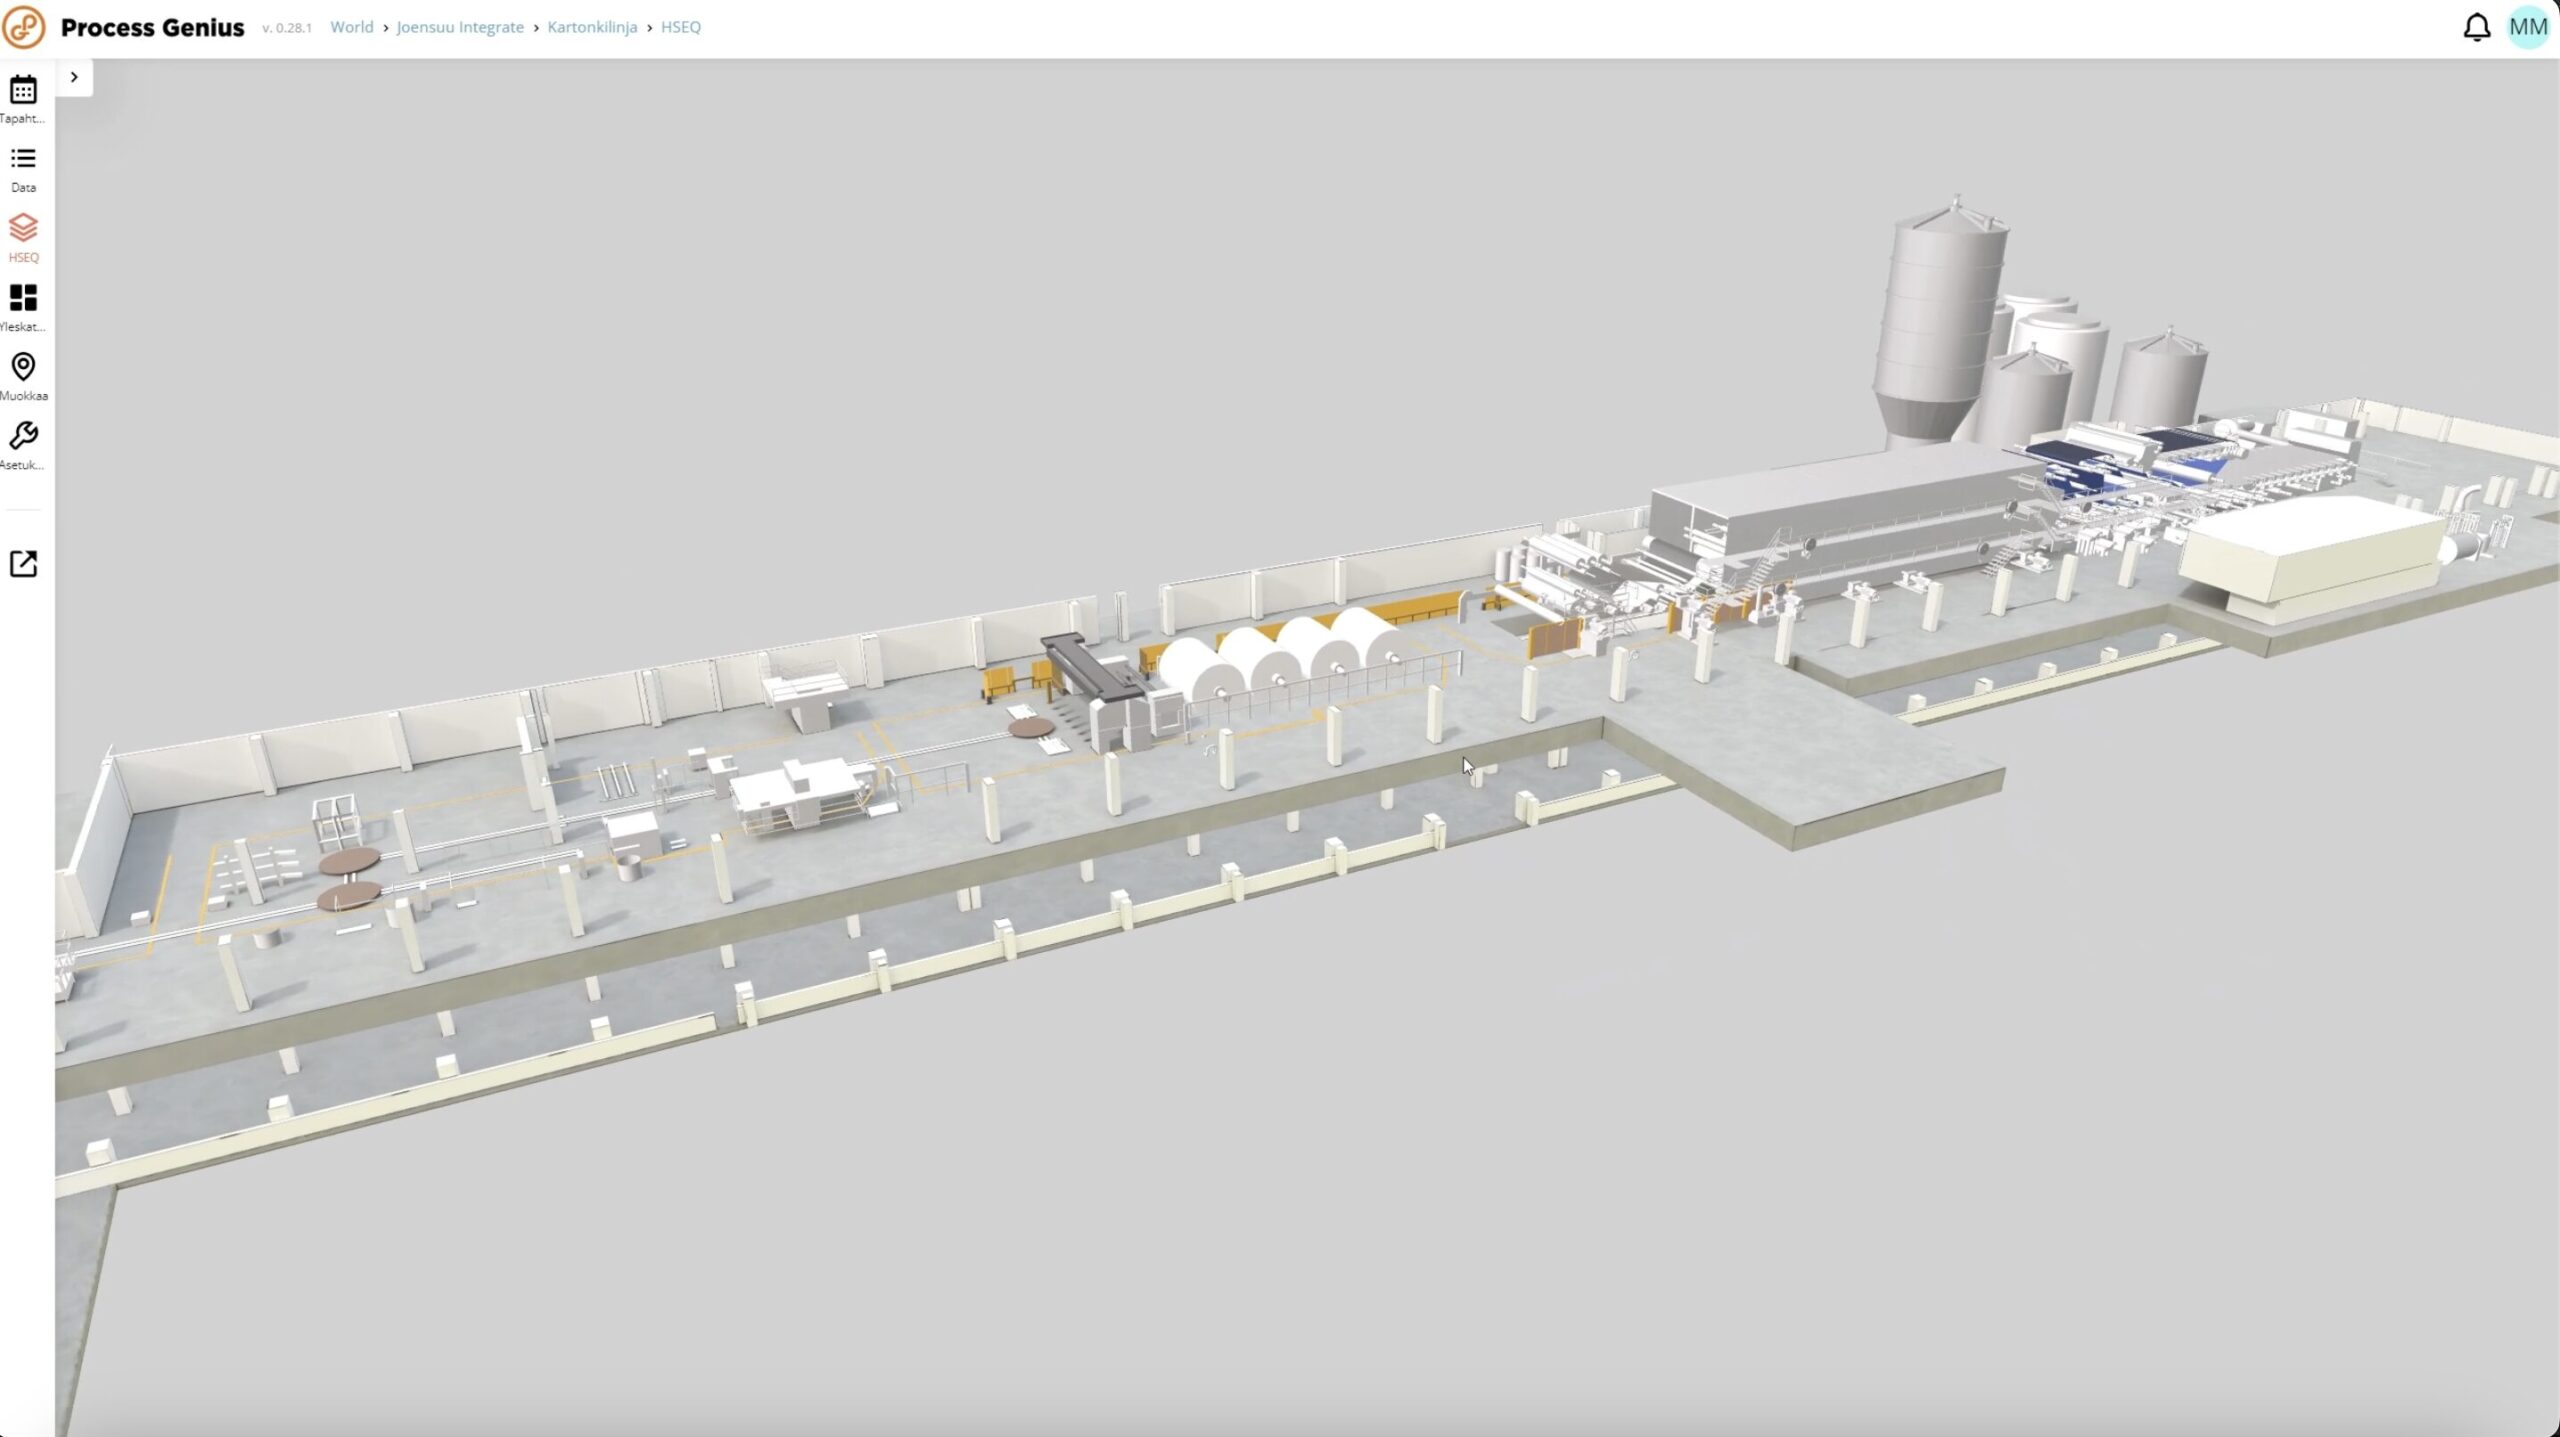Click the external-link icon at sidebar bottom

(x=22, y=563)
